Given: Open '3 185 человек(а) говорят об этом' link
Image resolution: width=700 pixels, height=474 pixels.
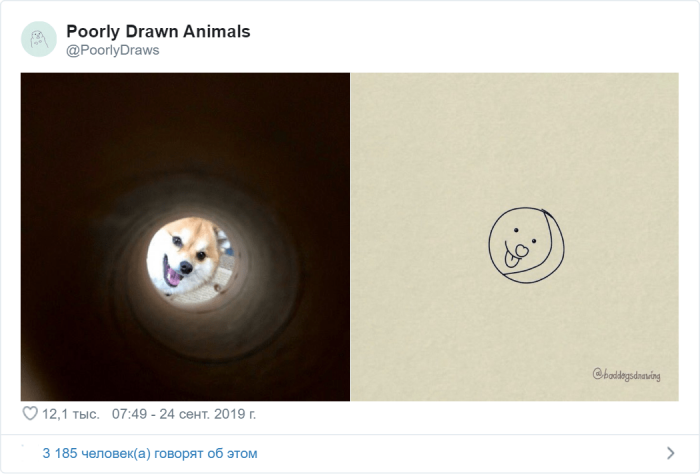Looking at the screenshot, I should 150,453.
